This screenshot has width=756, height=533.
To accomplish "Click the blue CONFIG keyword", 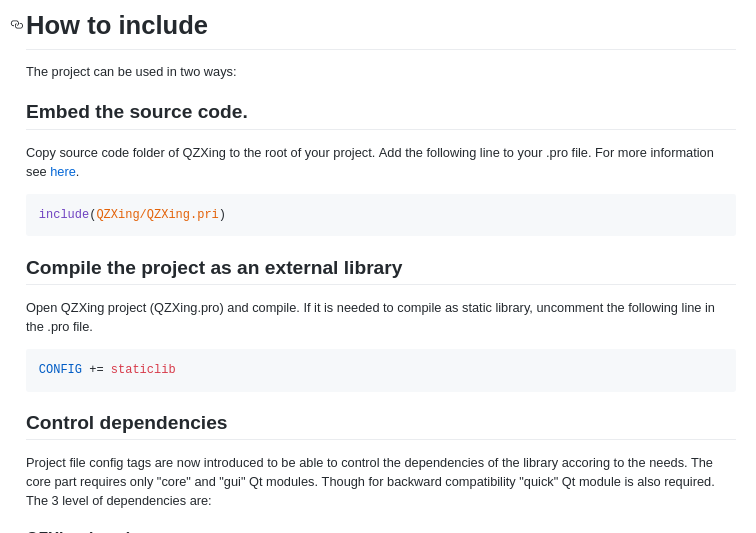I will 60,370.
